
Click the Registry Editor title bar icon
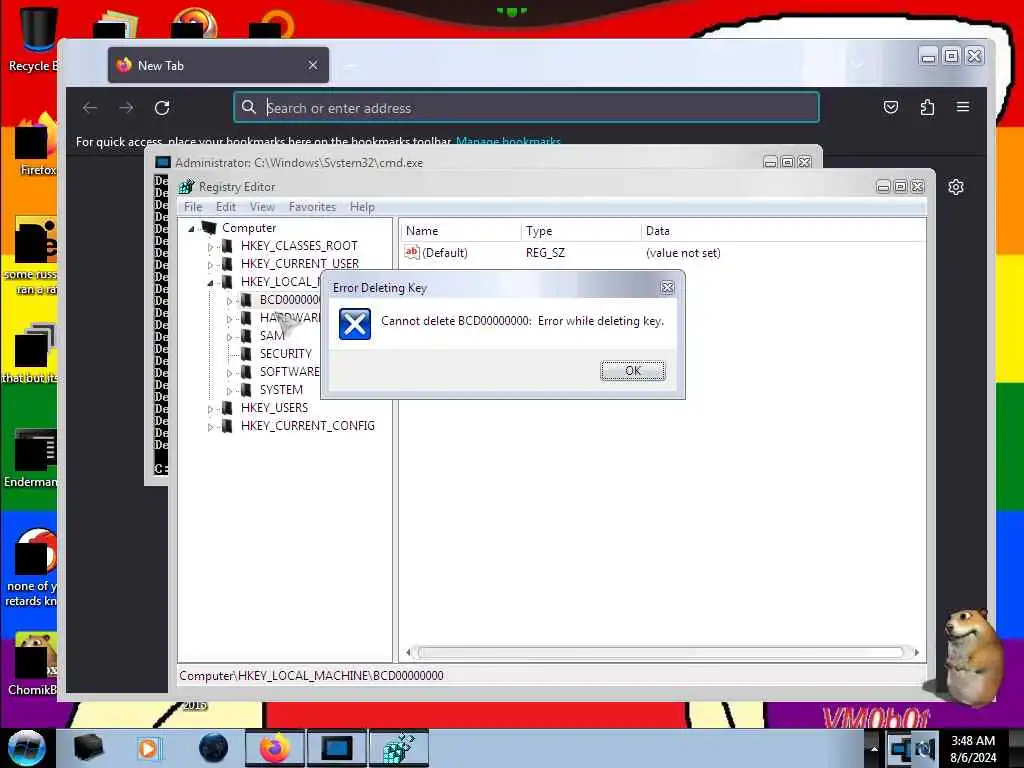(187, 187)
